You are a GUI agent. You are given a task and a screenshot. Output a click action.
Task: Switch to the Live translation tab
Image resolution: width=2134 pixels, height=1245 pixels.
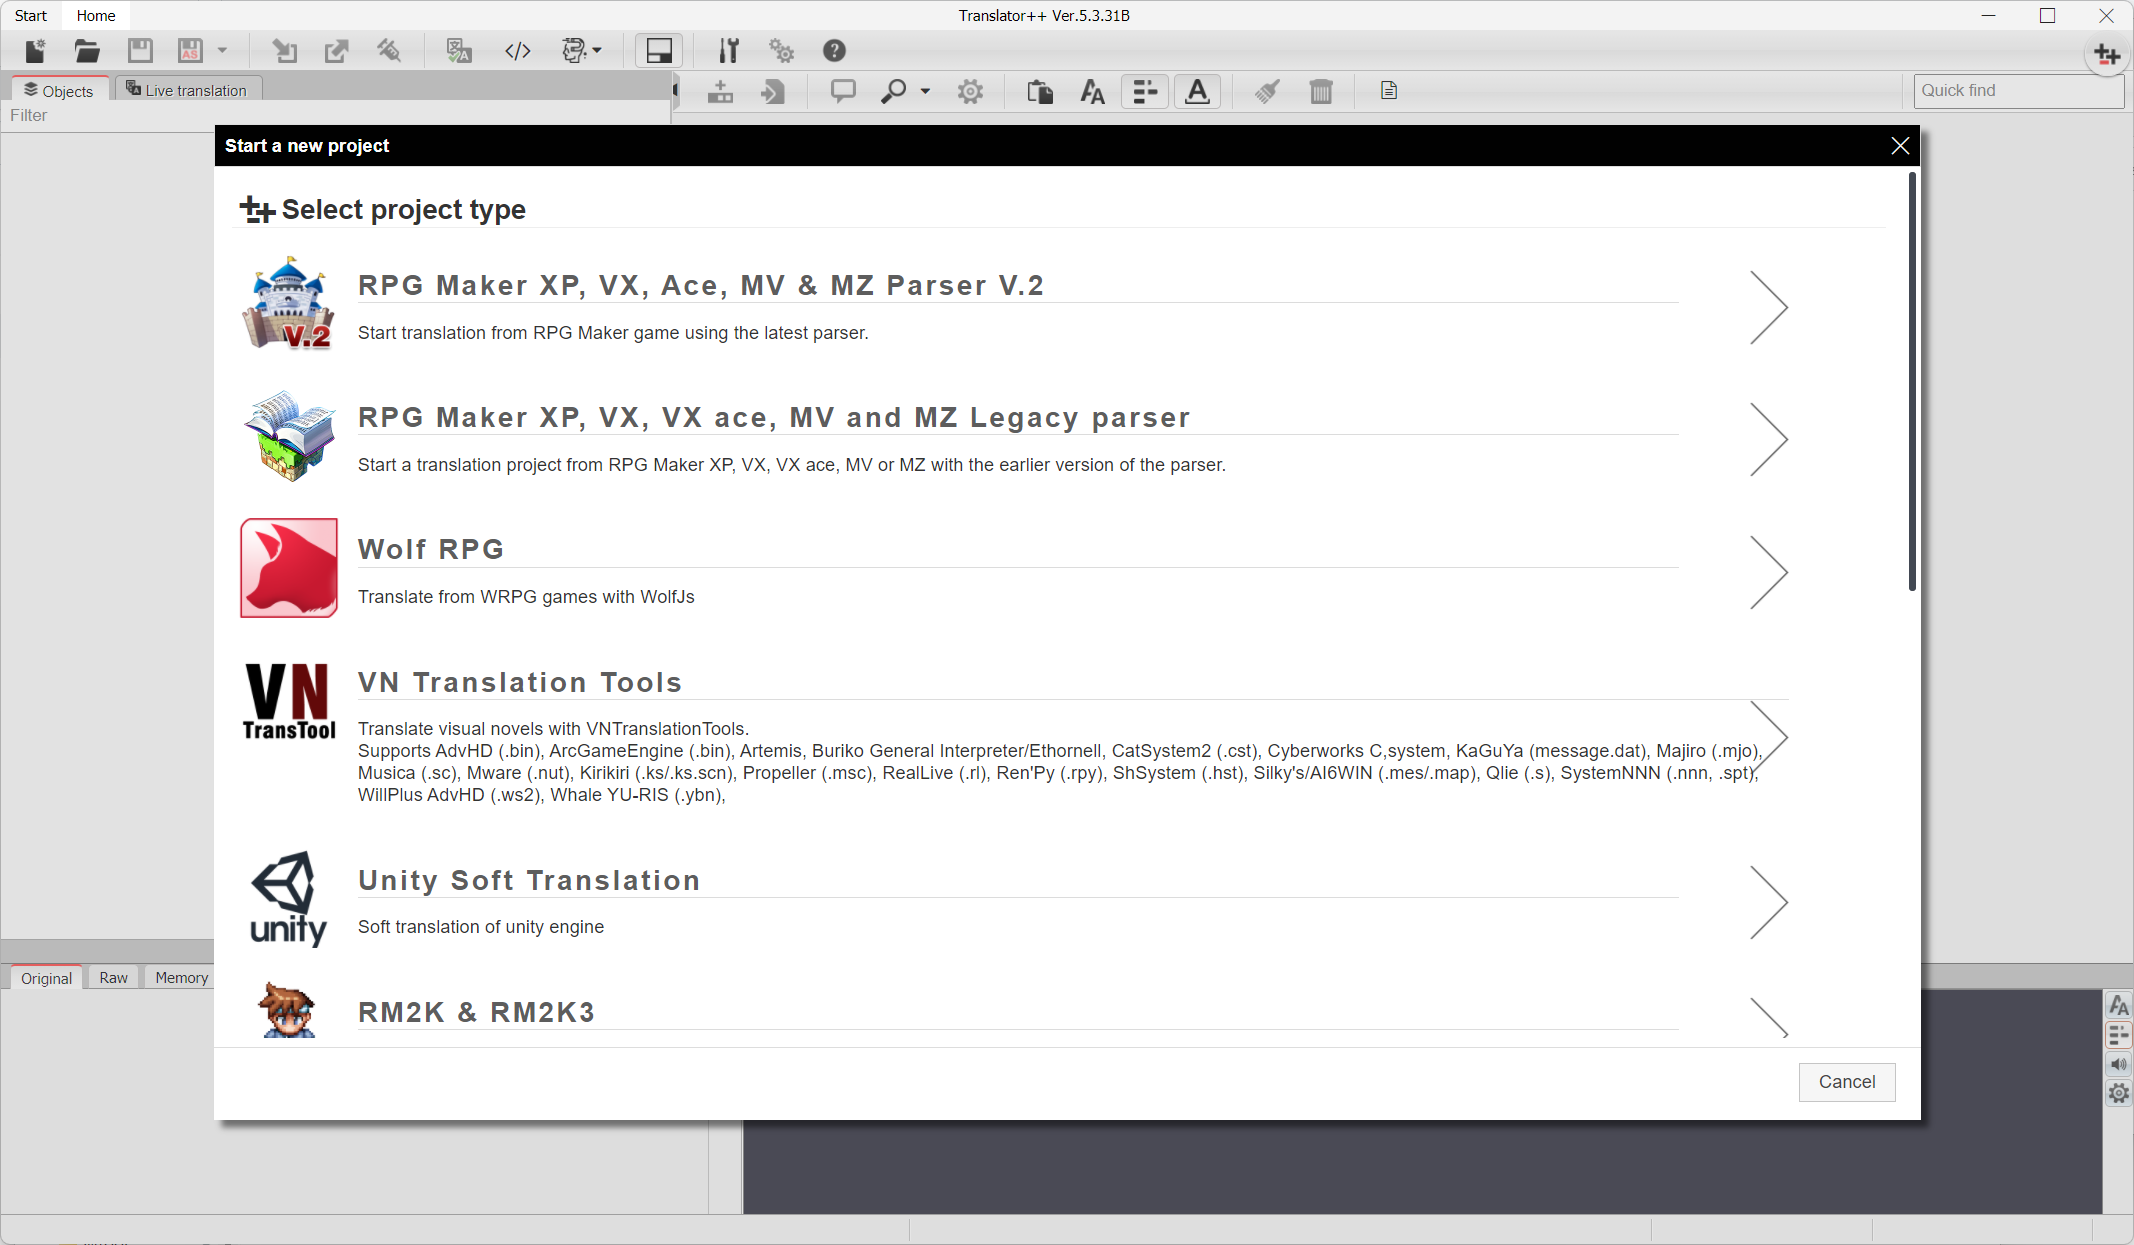188,90
